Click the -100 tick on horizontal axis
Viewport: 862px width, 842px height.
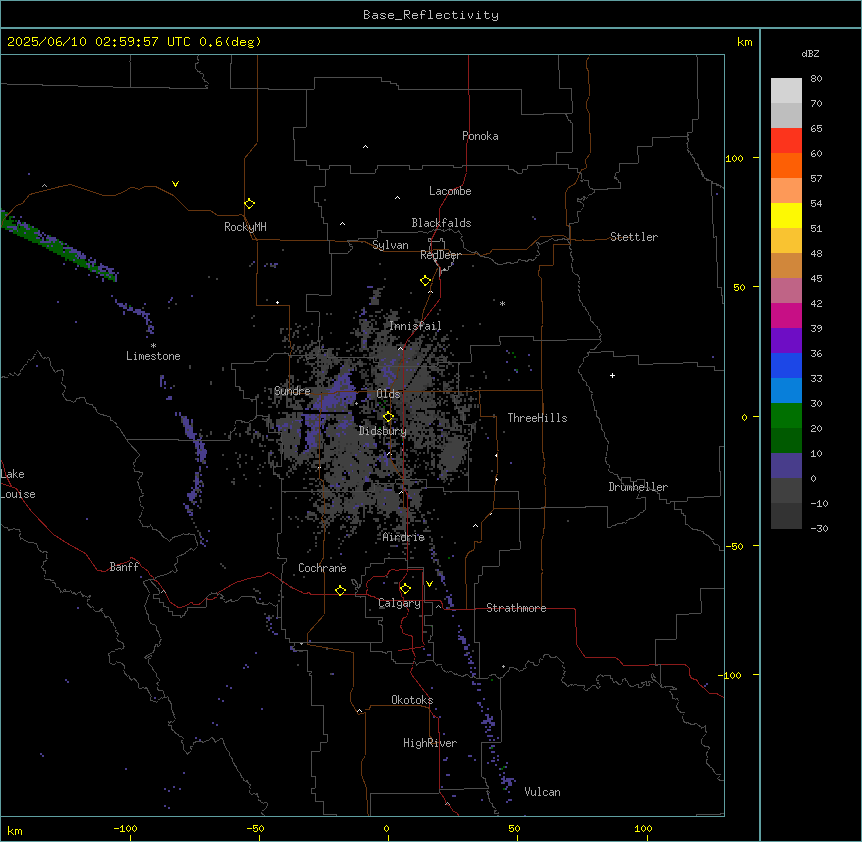pos(126,828)
